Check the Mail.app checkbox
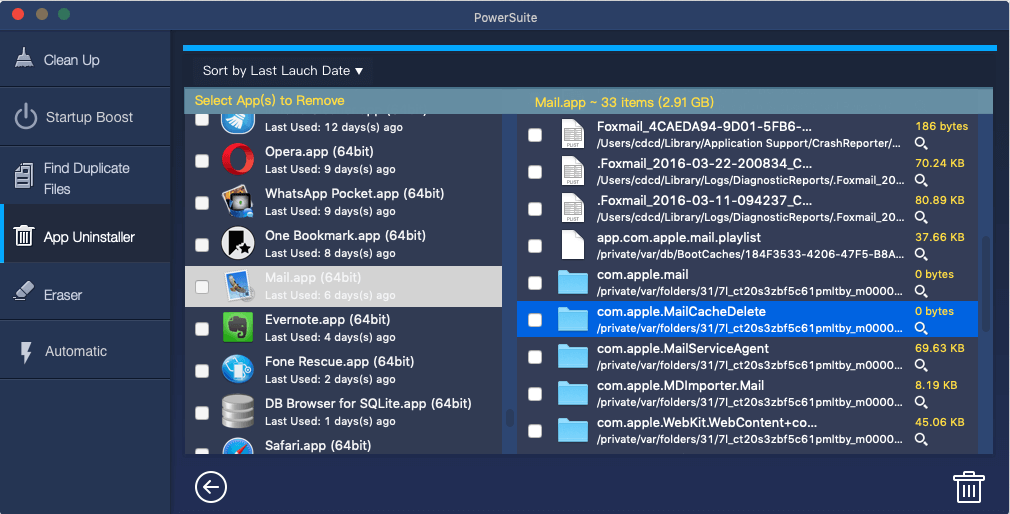This screenshot has height=514, width=1010. pos(202,287)
